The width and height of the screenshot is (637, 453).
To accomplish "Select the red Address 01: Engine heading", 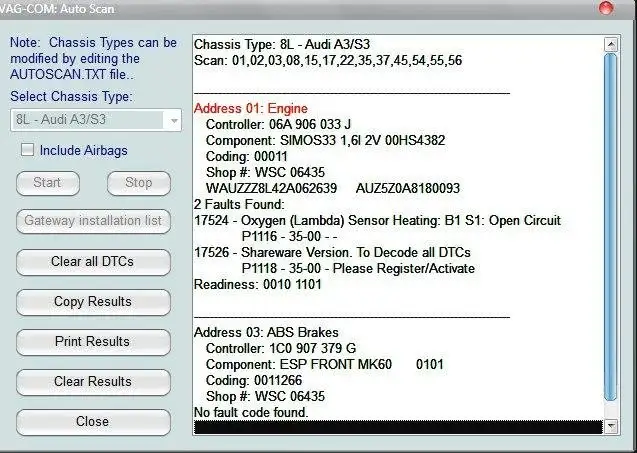I will click(x=250, y=108).
